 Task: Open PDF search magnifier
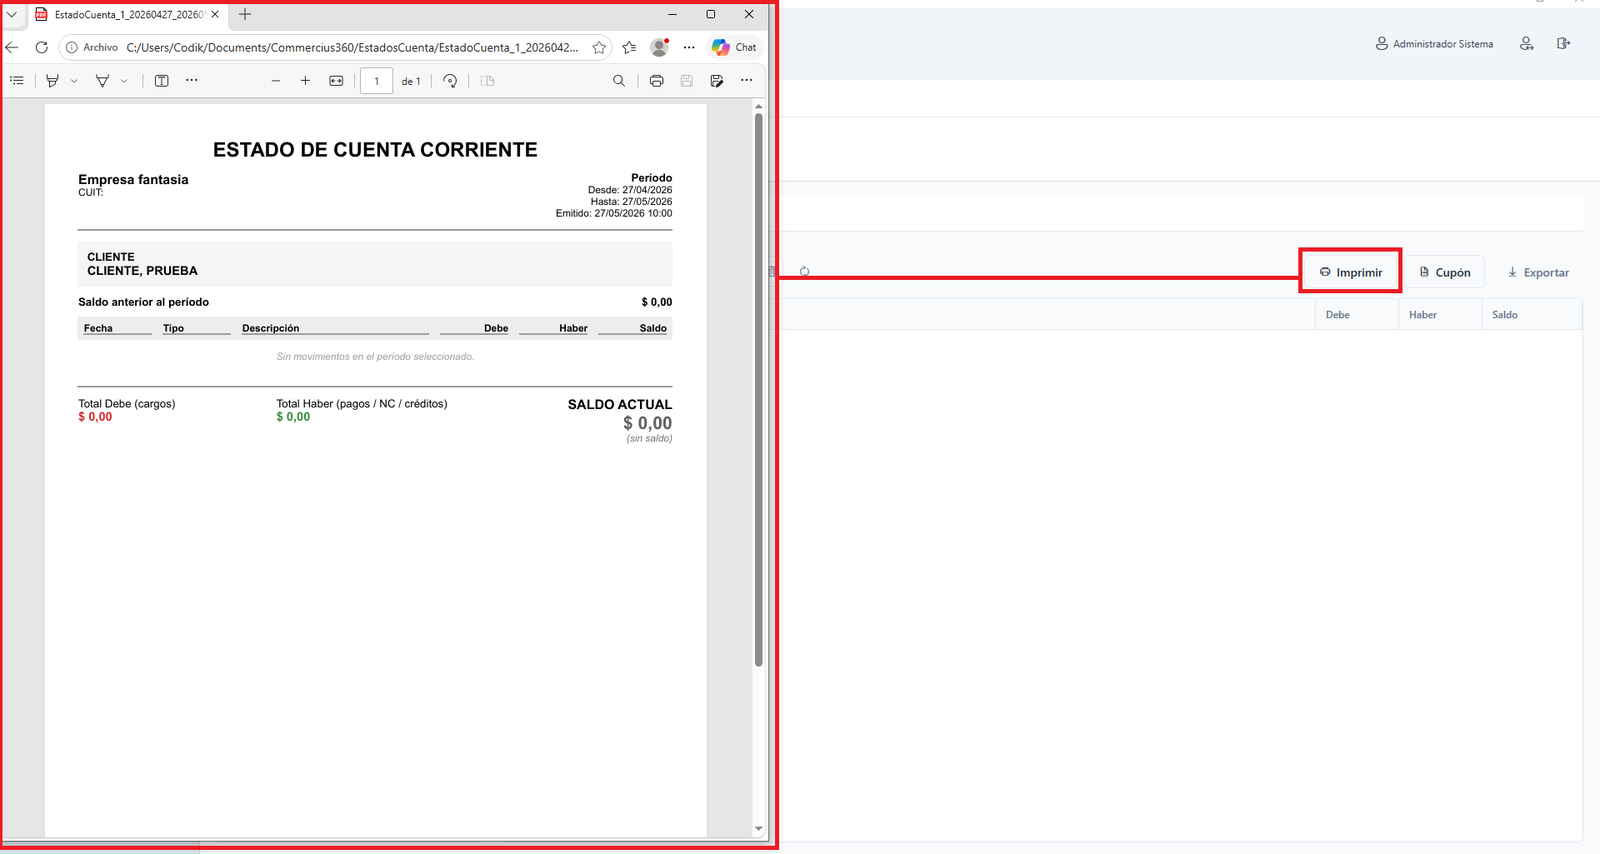619,81
